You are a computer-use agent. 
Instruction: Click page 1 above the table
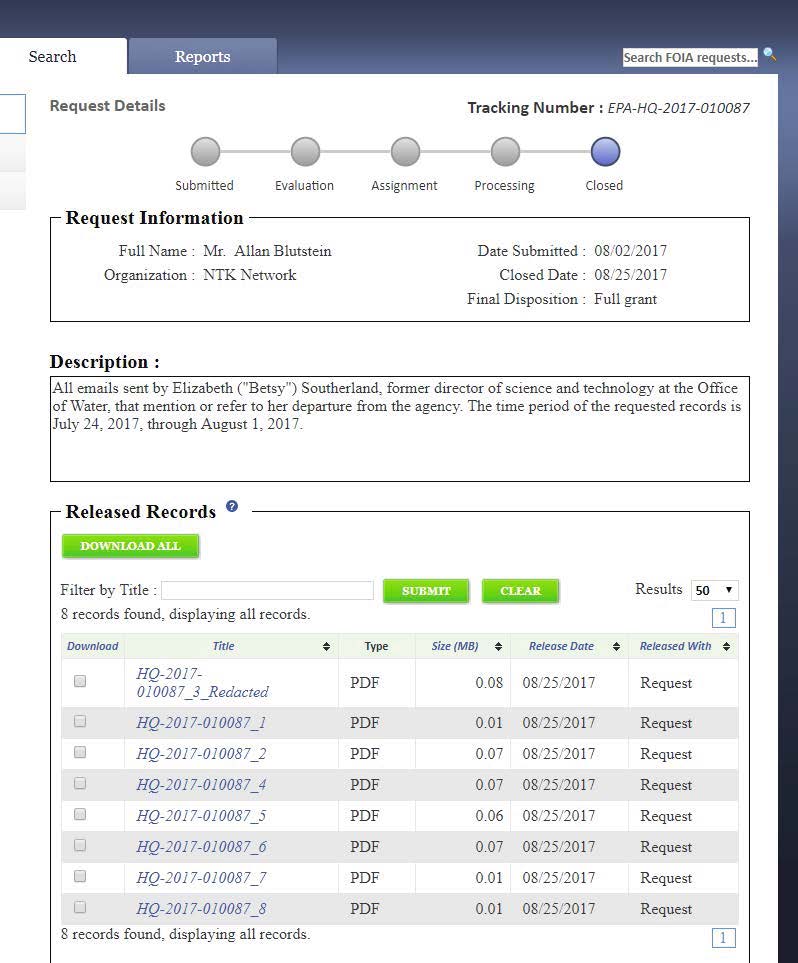tap(724, 618)
